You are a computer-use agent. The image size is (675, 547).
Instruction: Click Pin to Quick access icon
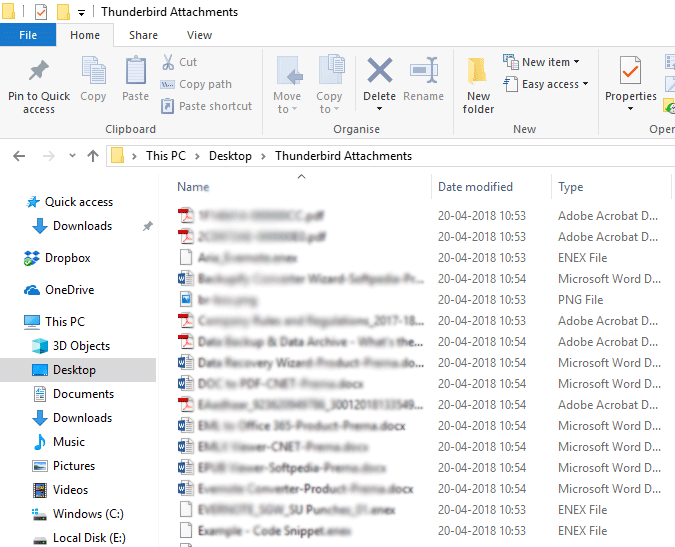(39, 71)
